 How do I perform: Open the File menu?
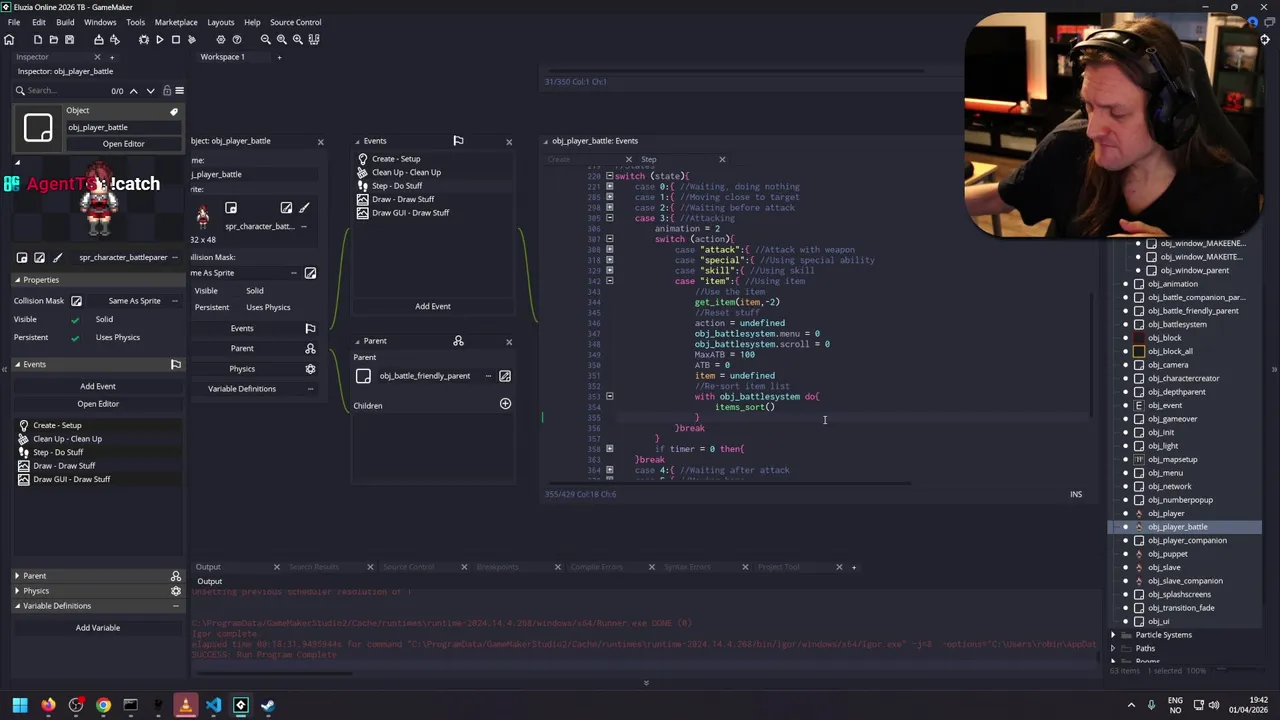pyautogui.click(x=14, y=22)
